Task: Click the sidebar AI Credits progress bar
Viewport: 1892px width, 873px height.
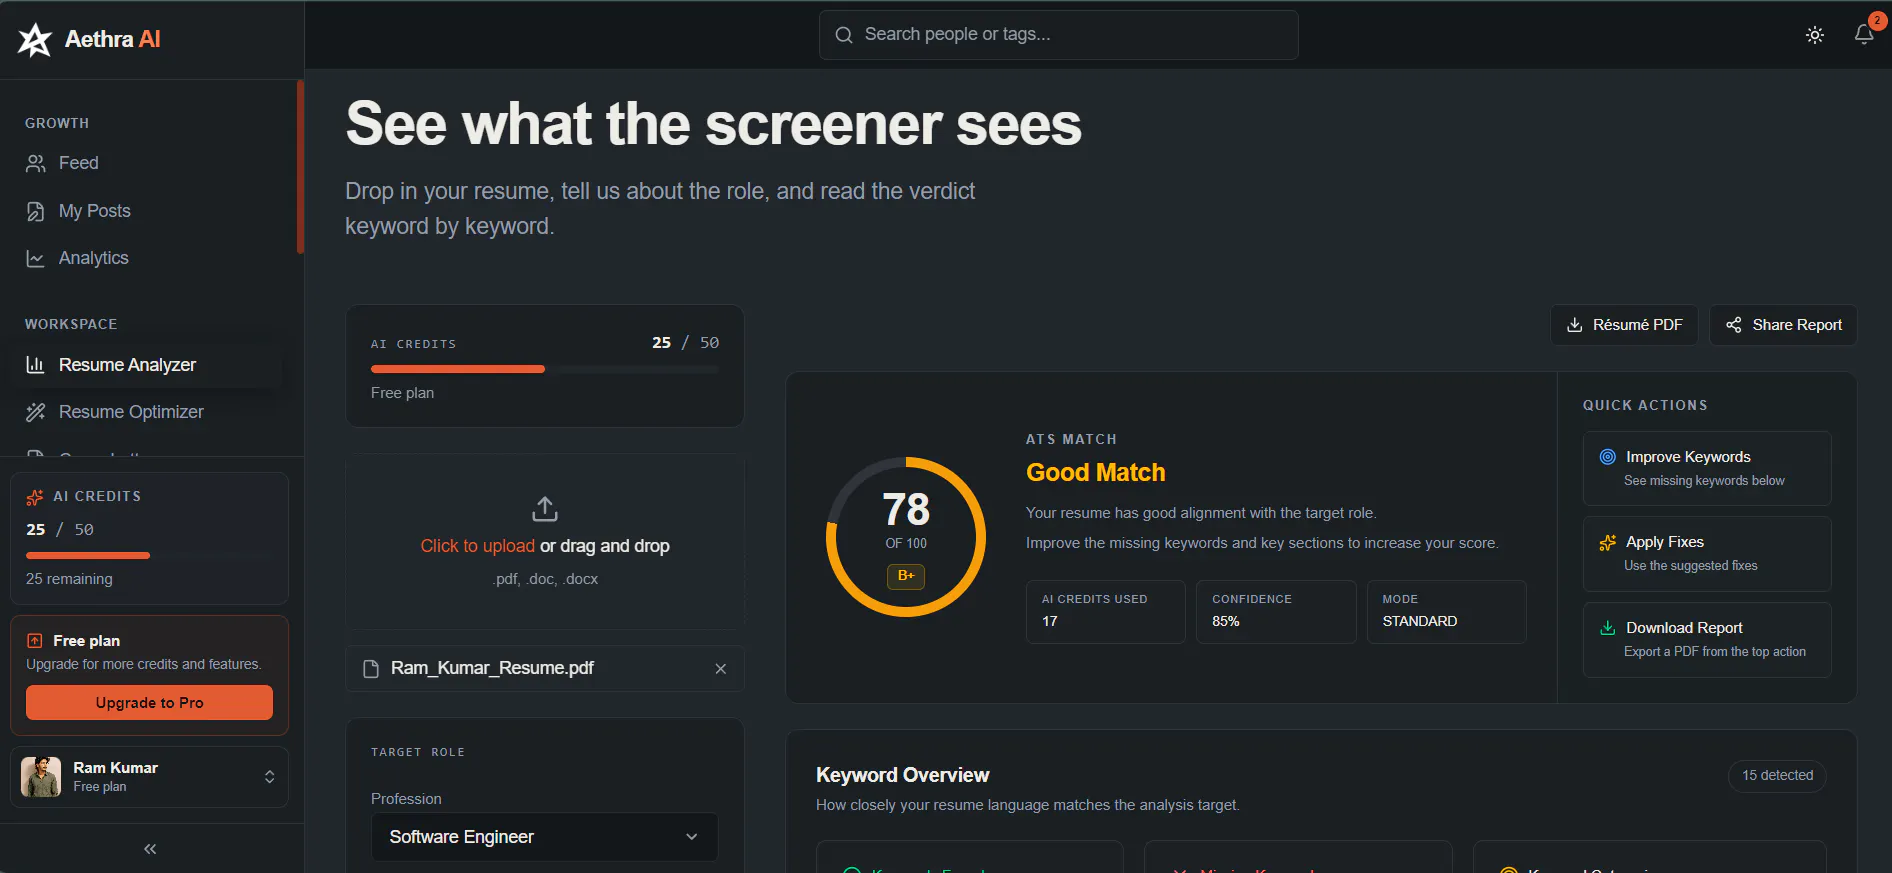Action: tap(149, 555)
